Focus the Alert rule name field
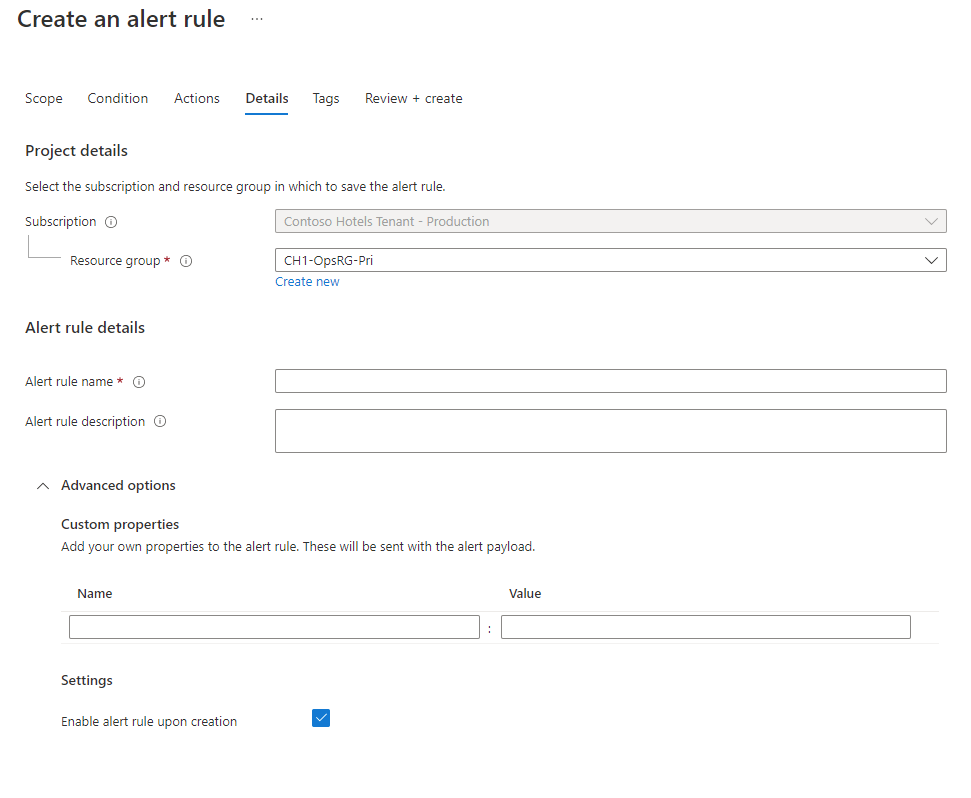Viewport: 971px width, 798px height. point(611,381)
